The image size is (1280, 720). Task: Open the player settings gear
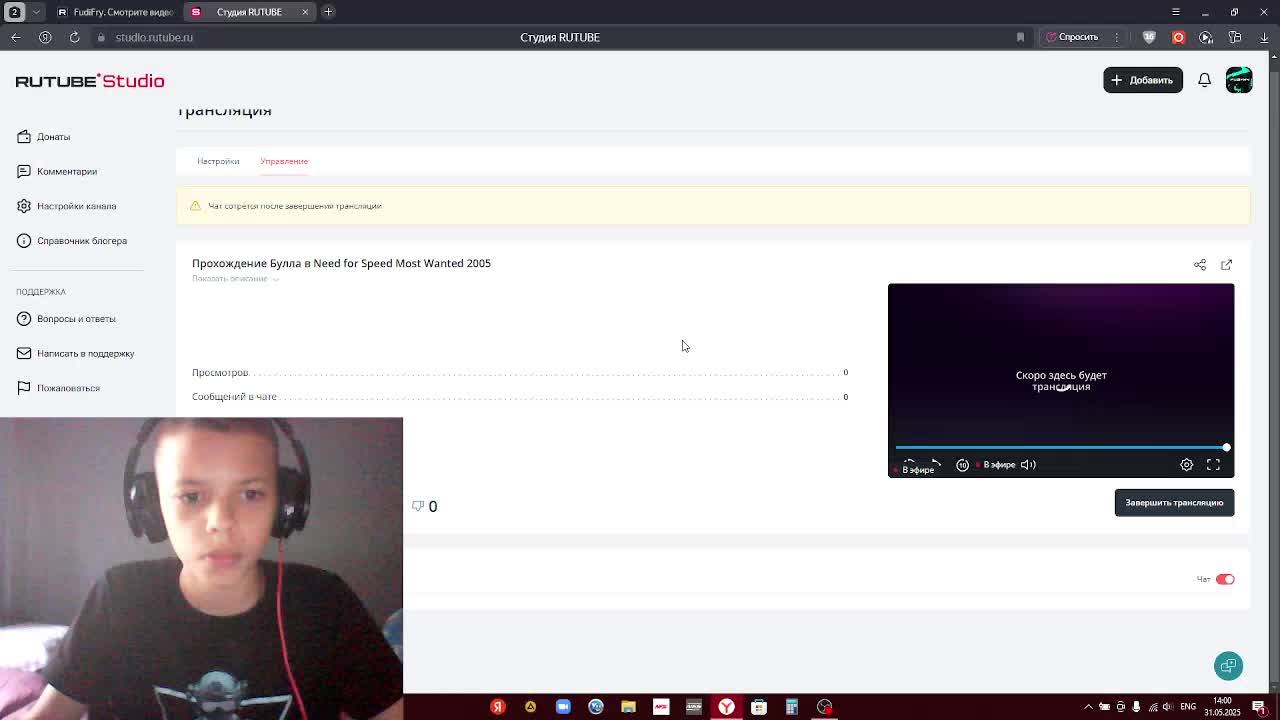1186,465
